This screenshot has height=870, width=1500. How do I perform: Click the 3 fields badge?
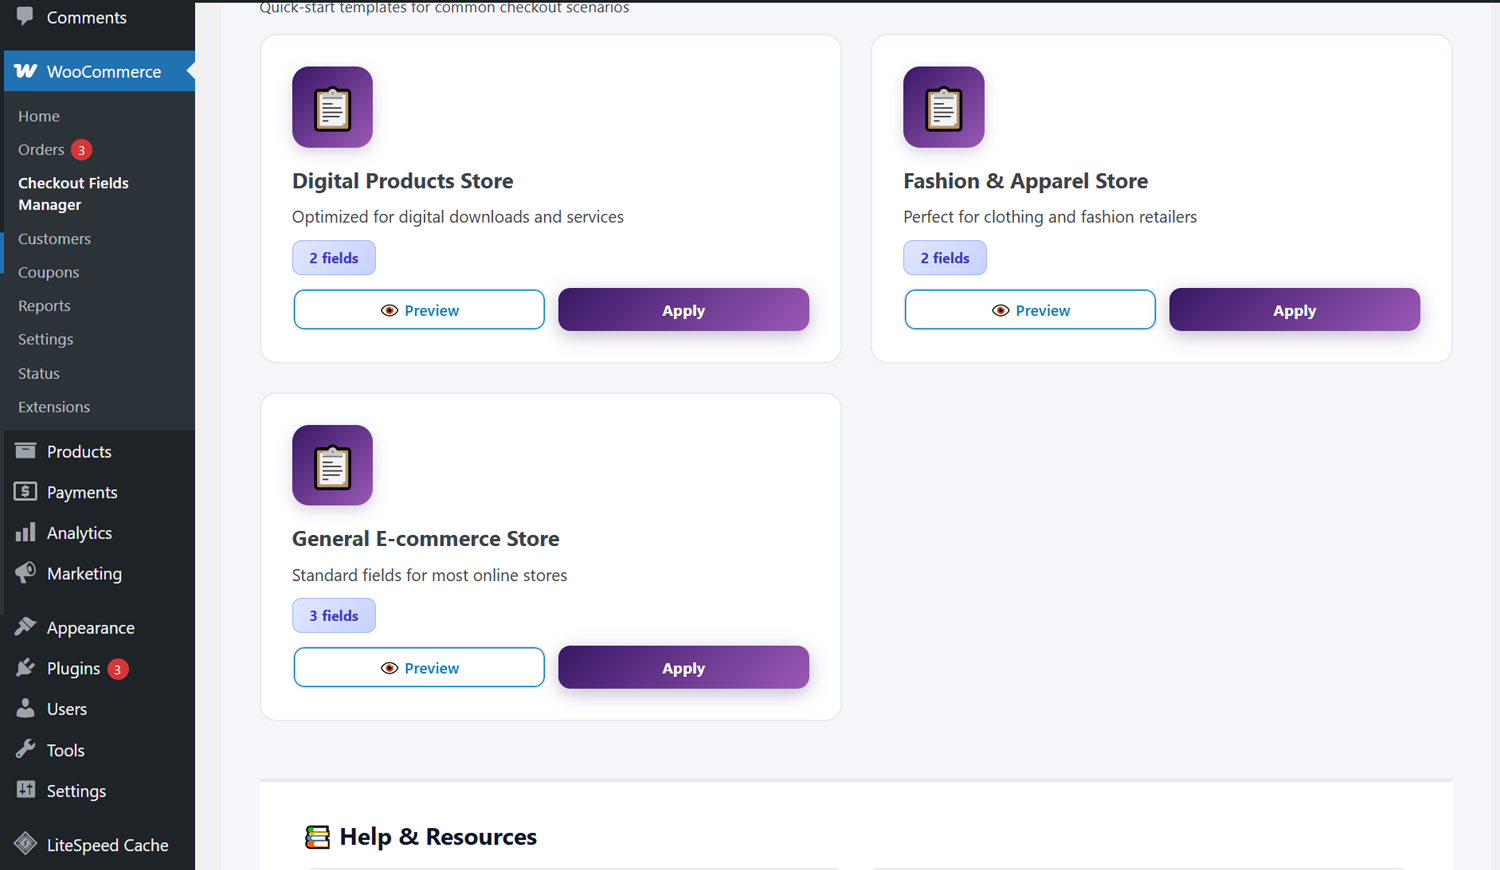tap(334, 615)
